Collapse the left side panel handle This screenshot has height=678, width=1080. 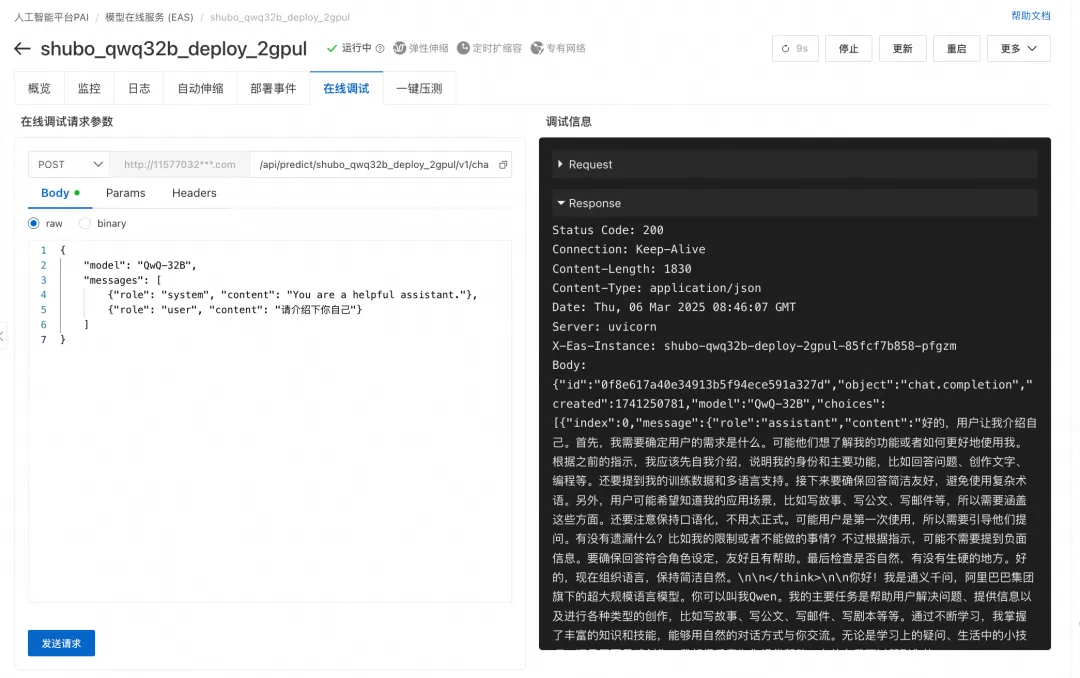point(3,336)
